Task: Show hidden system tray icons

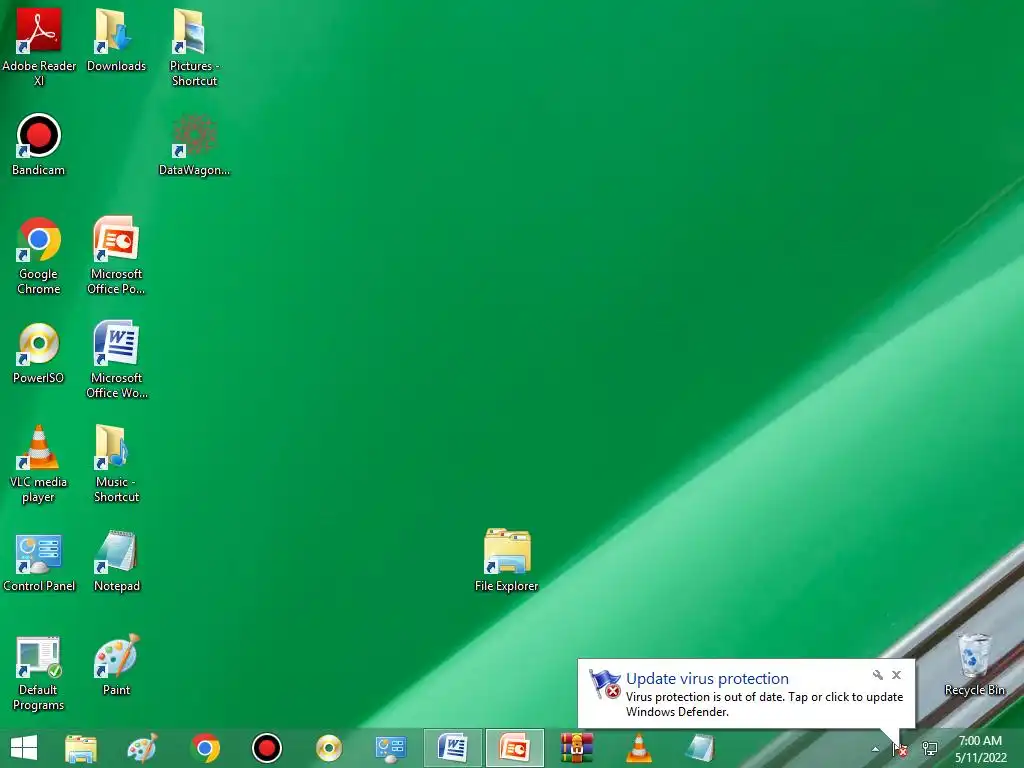Action: 875,749
